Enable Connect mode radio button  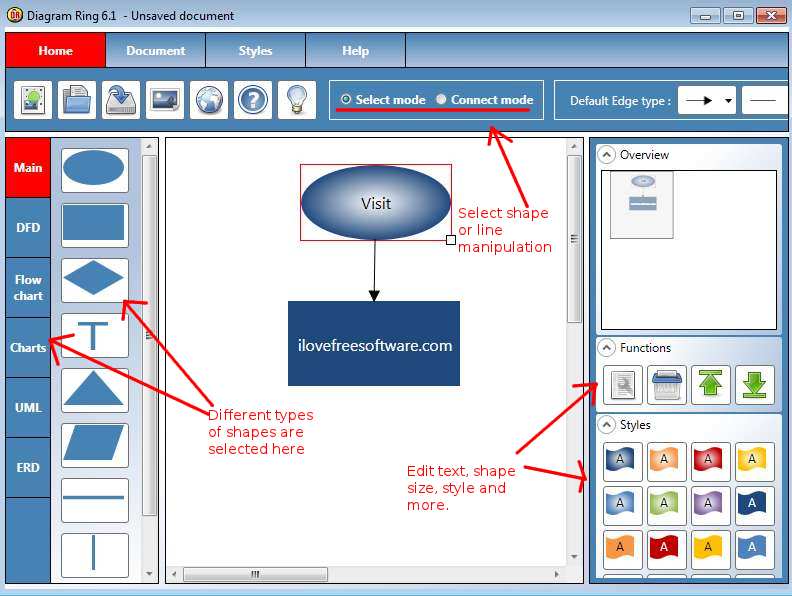[441, 100]
